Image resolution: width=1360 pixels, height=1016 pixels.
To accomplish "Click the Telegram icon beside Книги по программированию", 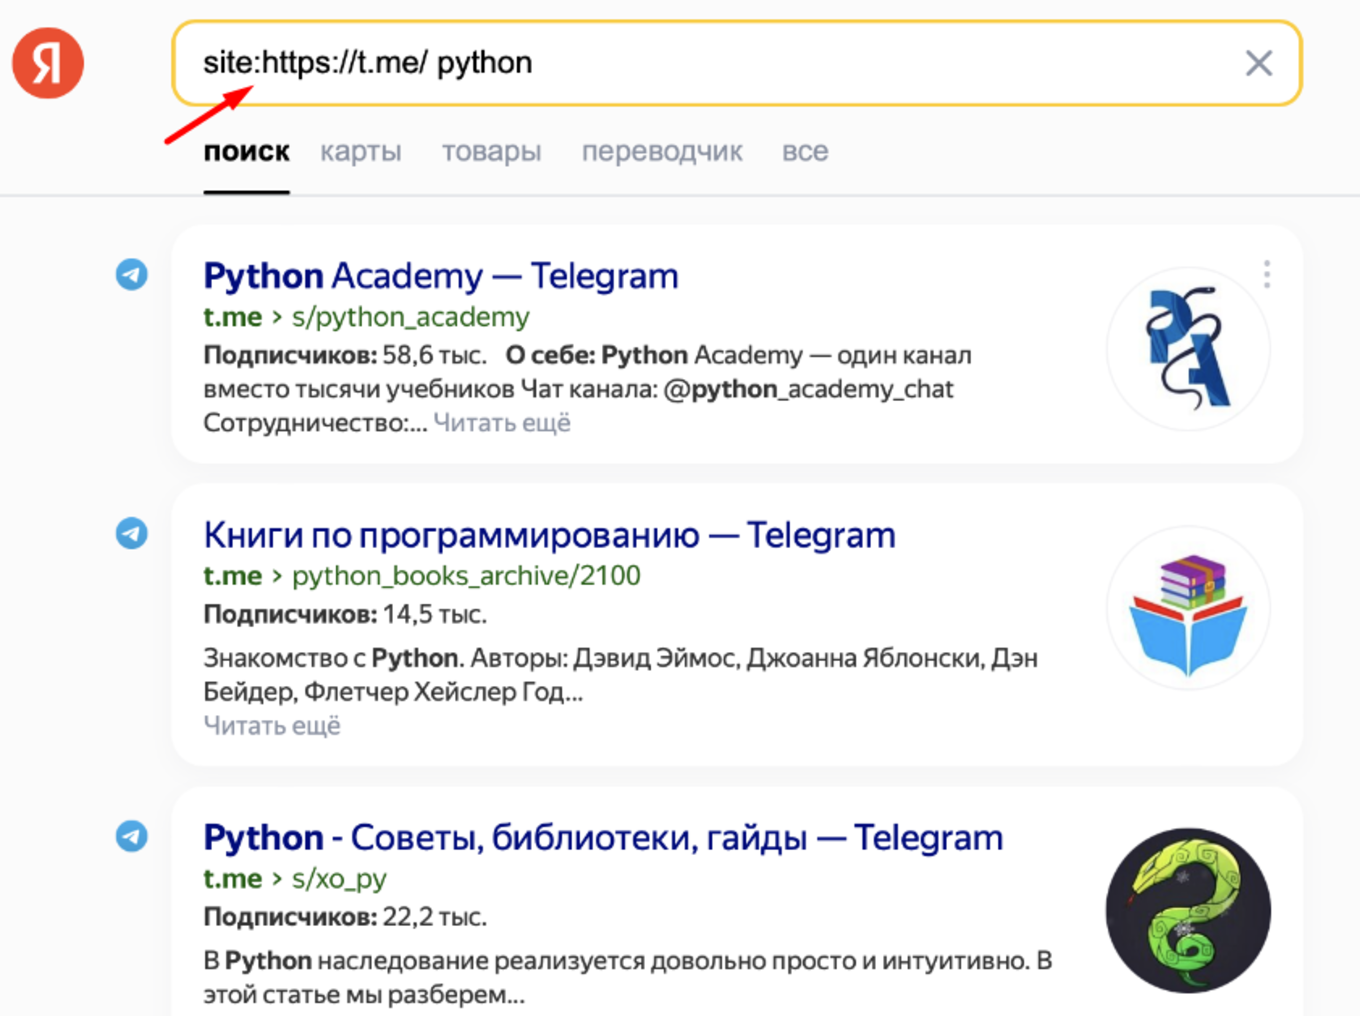I will [131, 534].
